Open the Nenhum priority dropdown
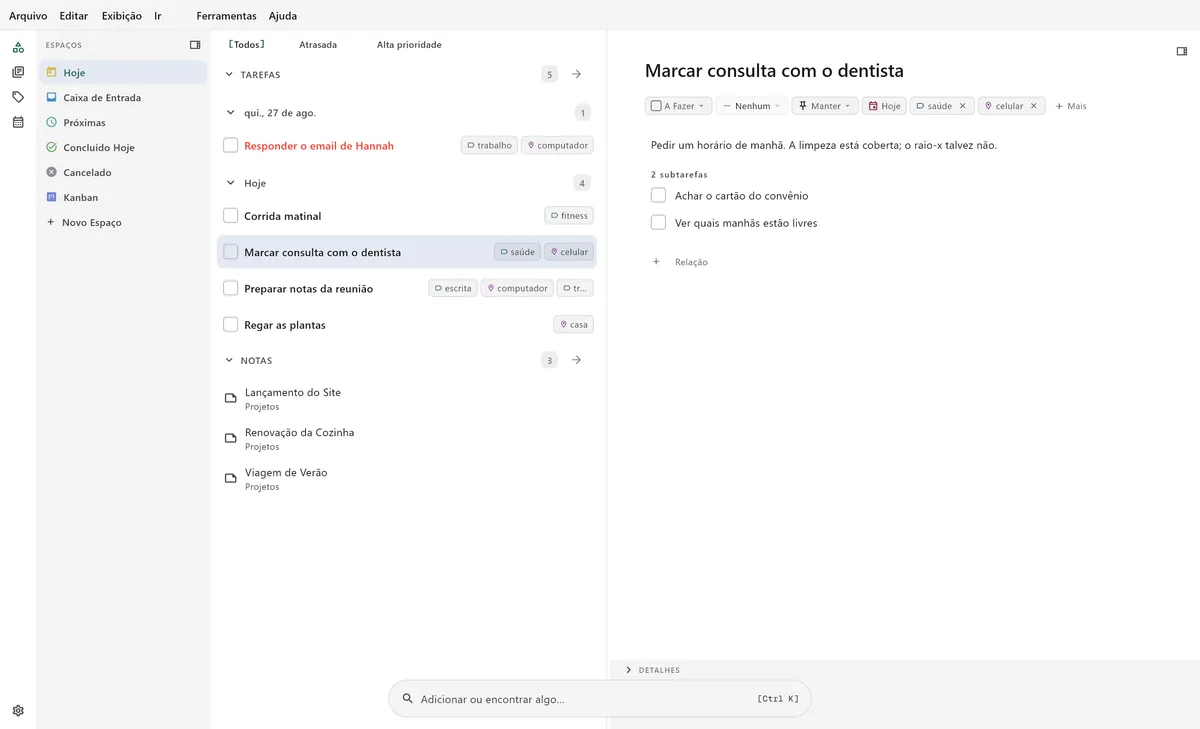The height and width of the screenshot is (729, 1200). pos(752,106)
